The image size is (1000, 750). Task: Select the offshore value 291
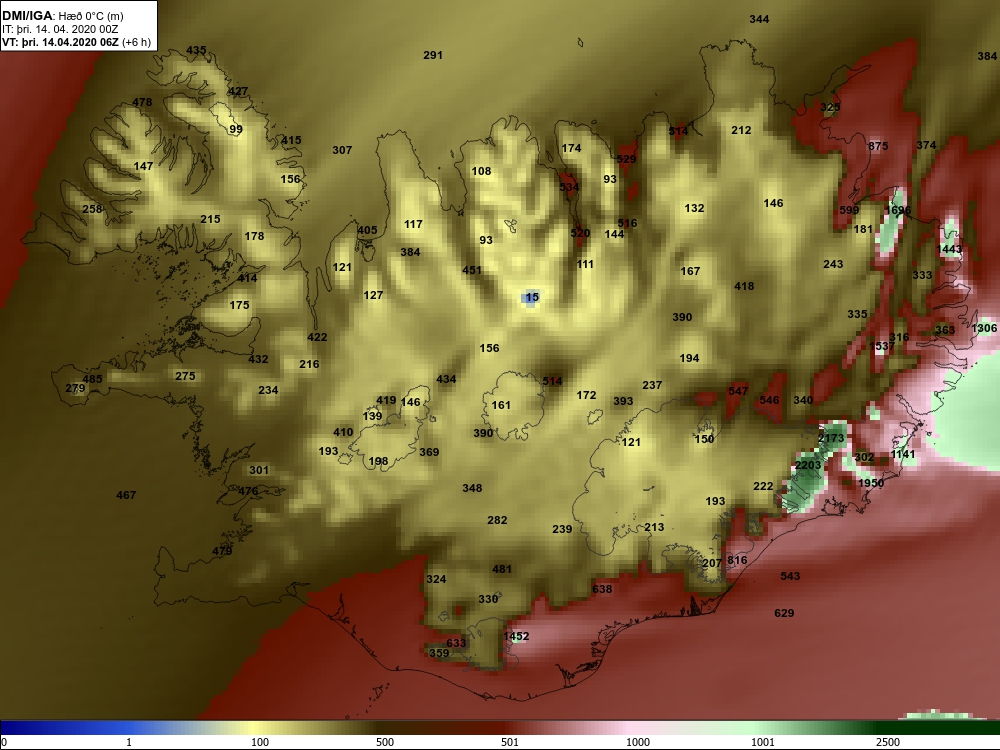(433, 55)
